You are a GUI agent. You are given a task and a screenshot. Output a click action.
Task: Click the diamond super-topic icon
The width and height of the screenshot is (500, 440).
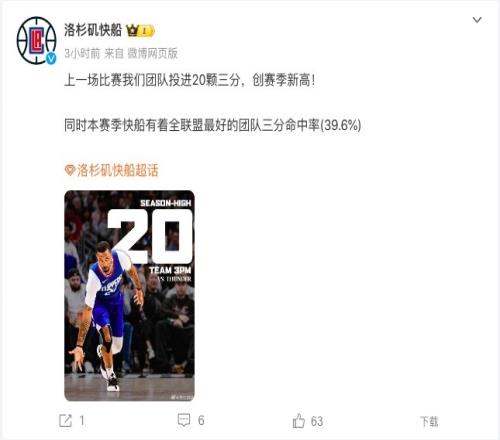click(x=70, y=170)
